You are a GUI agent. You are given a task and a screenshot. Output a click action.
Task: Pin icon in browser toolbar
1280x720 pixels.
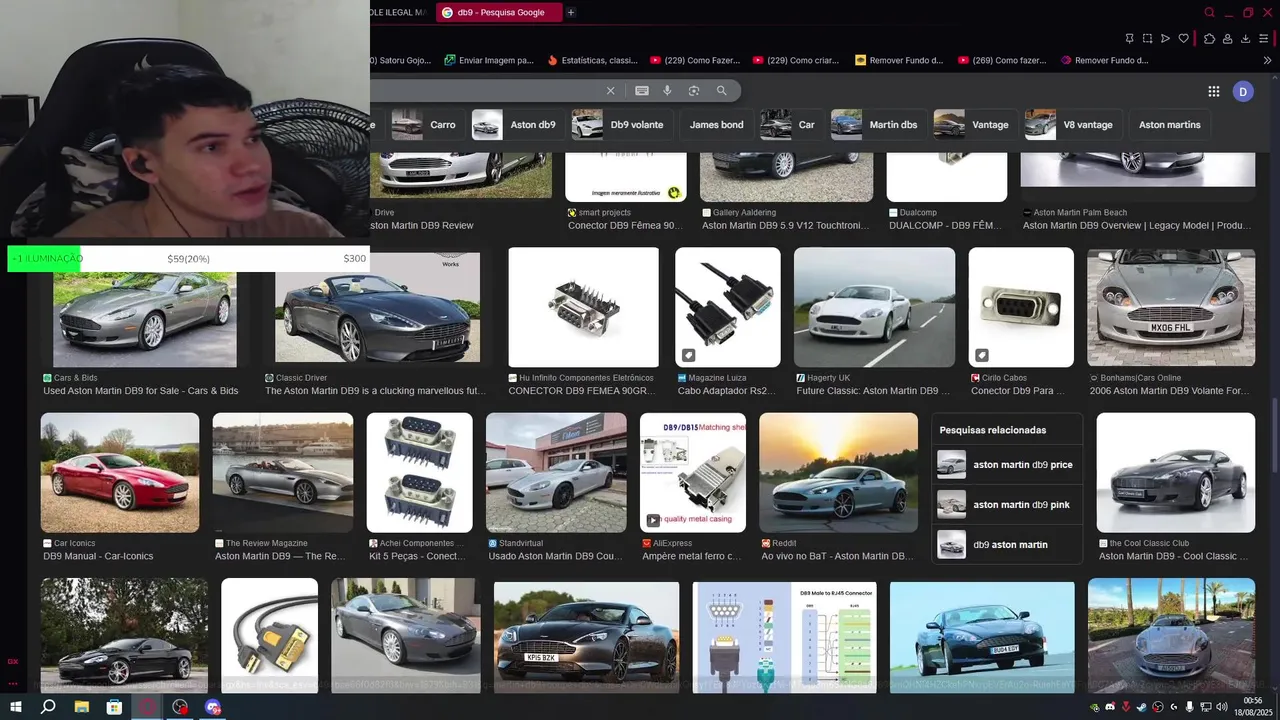click(x=1129, y=38)
